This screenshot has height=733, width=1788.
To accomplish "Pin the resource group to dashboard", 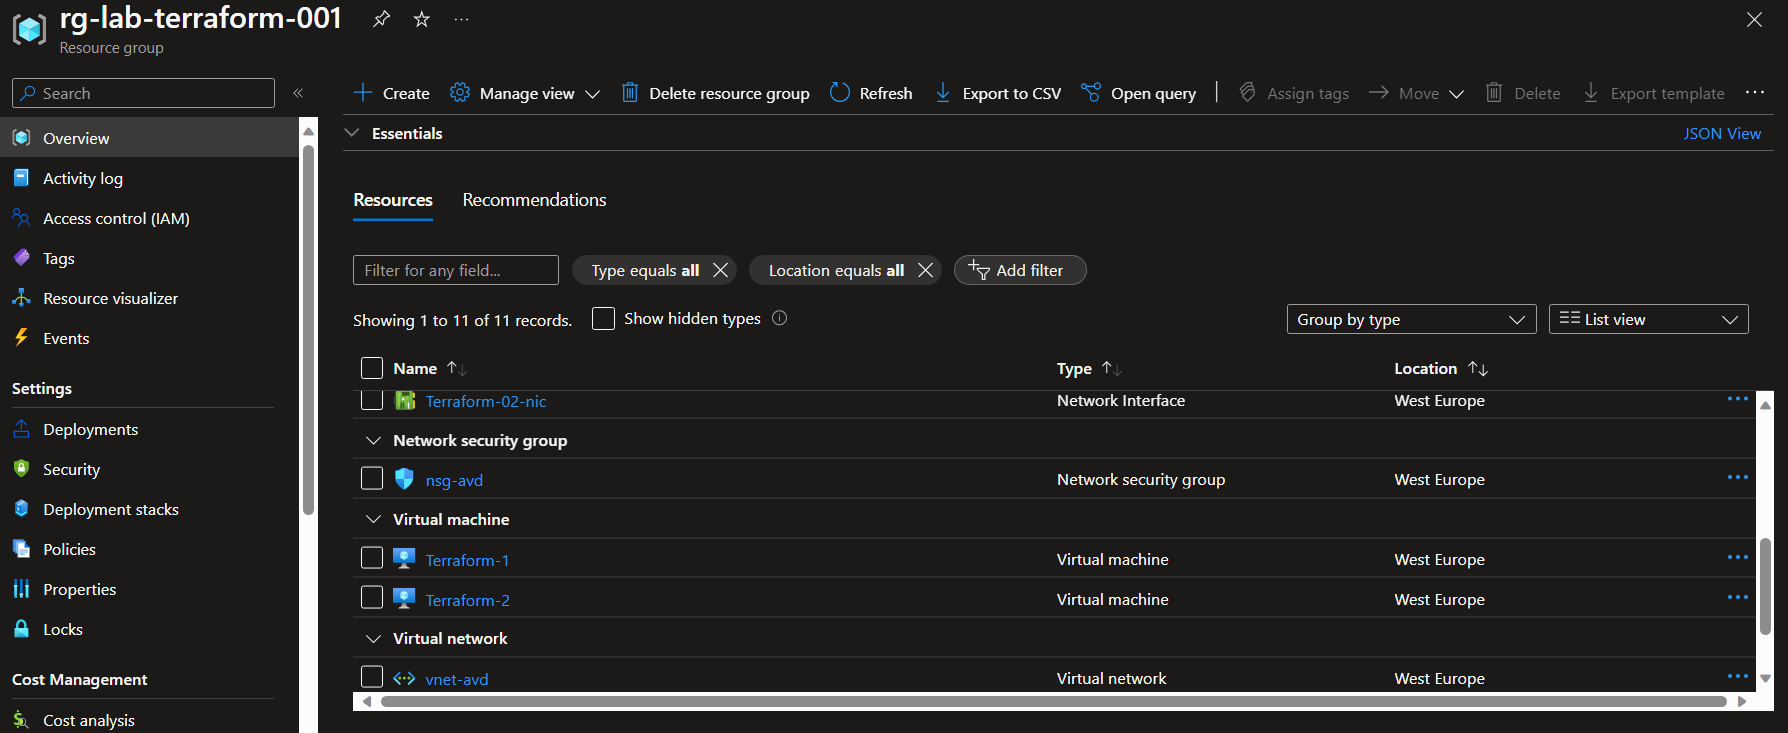I will tap(381, 19).
